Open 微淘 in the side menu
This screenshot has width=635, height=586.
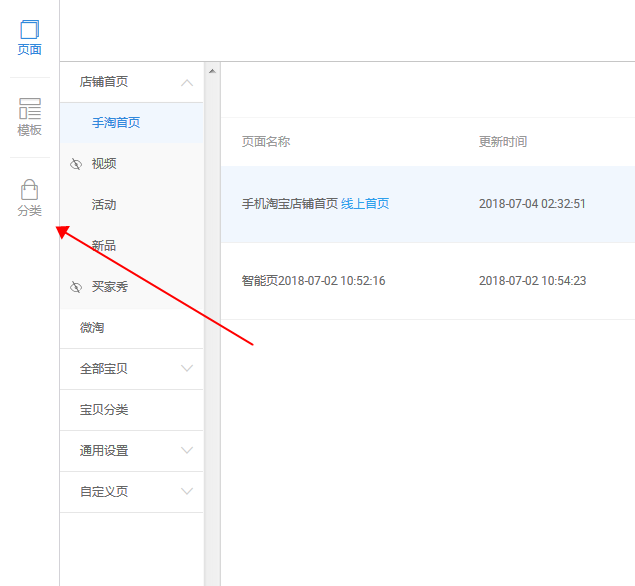pyautogui.click(x=92, y=328)
